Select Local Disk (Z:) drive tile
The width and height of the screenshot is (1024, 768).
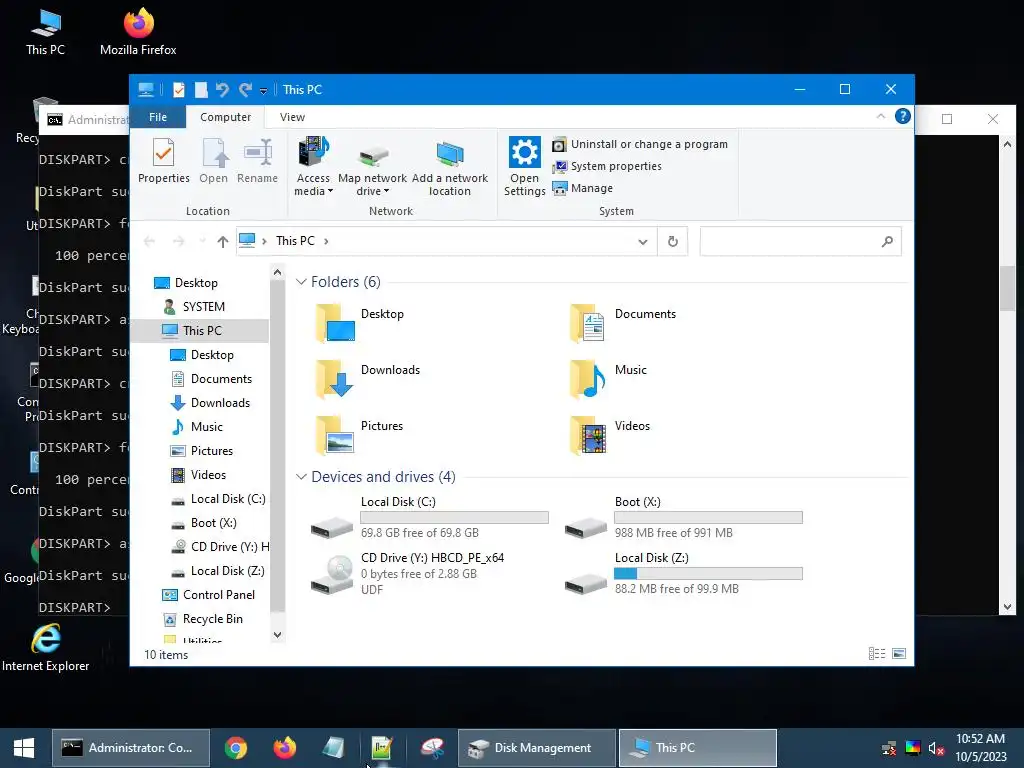coord(683,573)
